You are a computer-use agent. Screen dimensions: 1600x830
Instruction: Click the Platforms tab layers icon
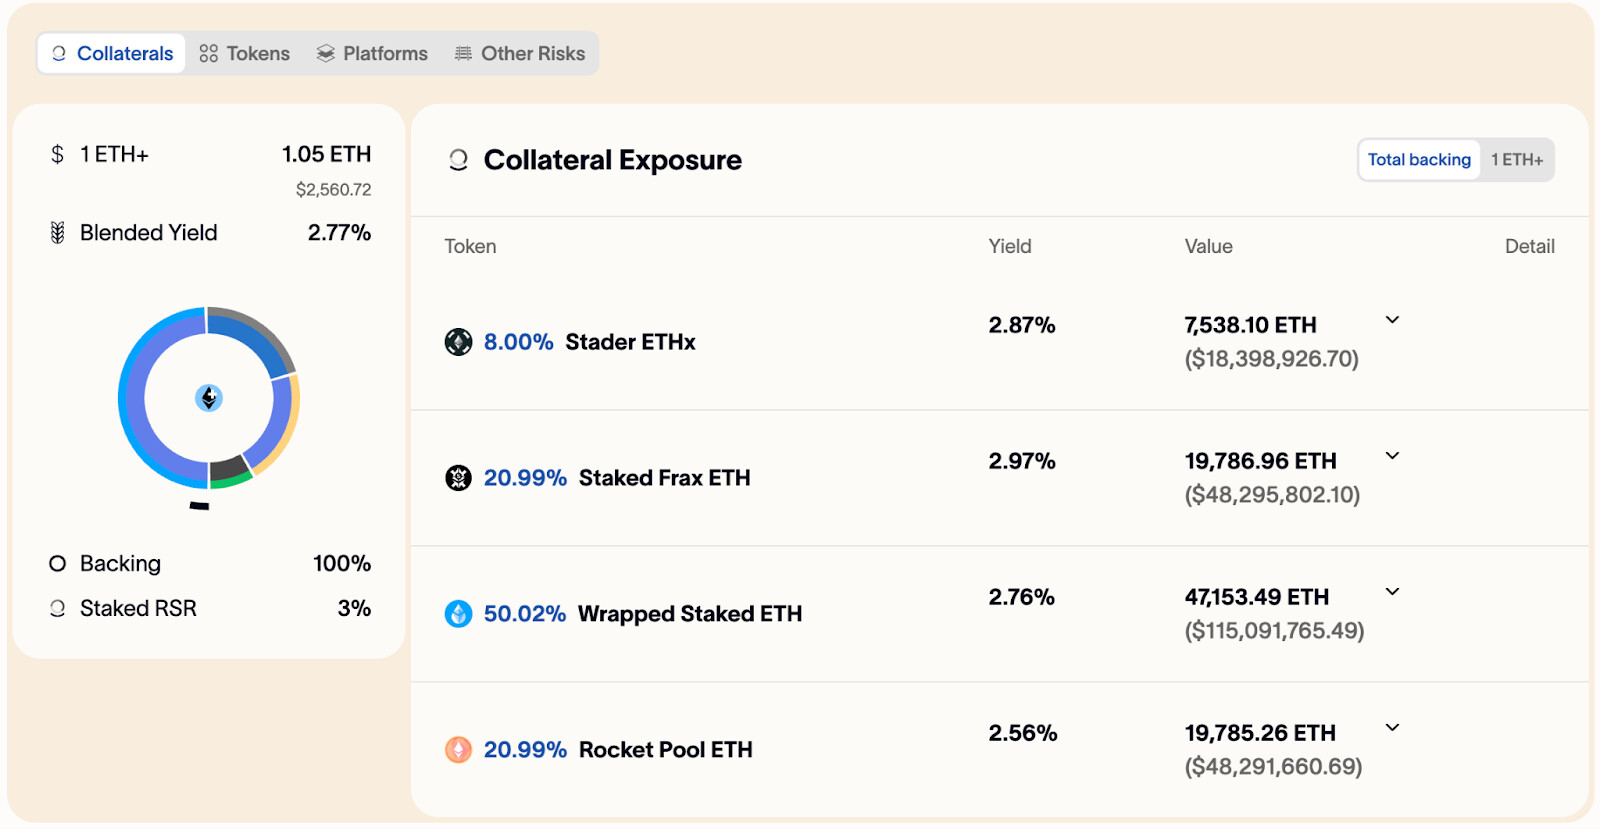pos(325,54)
